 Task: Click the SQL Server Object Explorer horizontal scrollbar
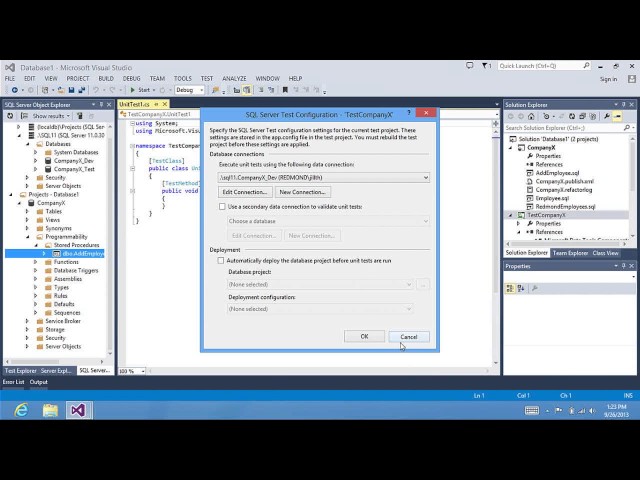[x=55, y=362]
